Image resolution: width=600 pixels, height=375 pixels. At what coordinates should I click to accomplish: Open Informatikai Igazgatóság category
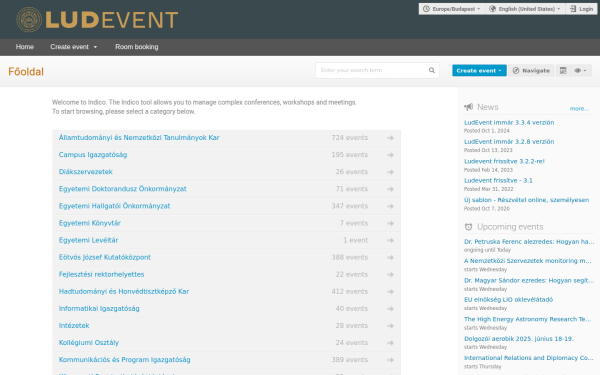tap(99, 308)
